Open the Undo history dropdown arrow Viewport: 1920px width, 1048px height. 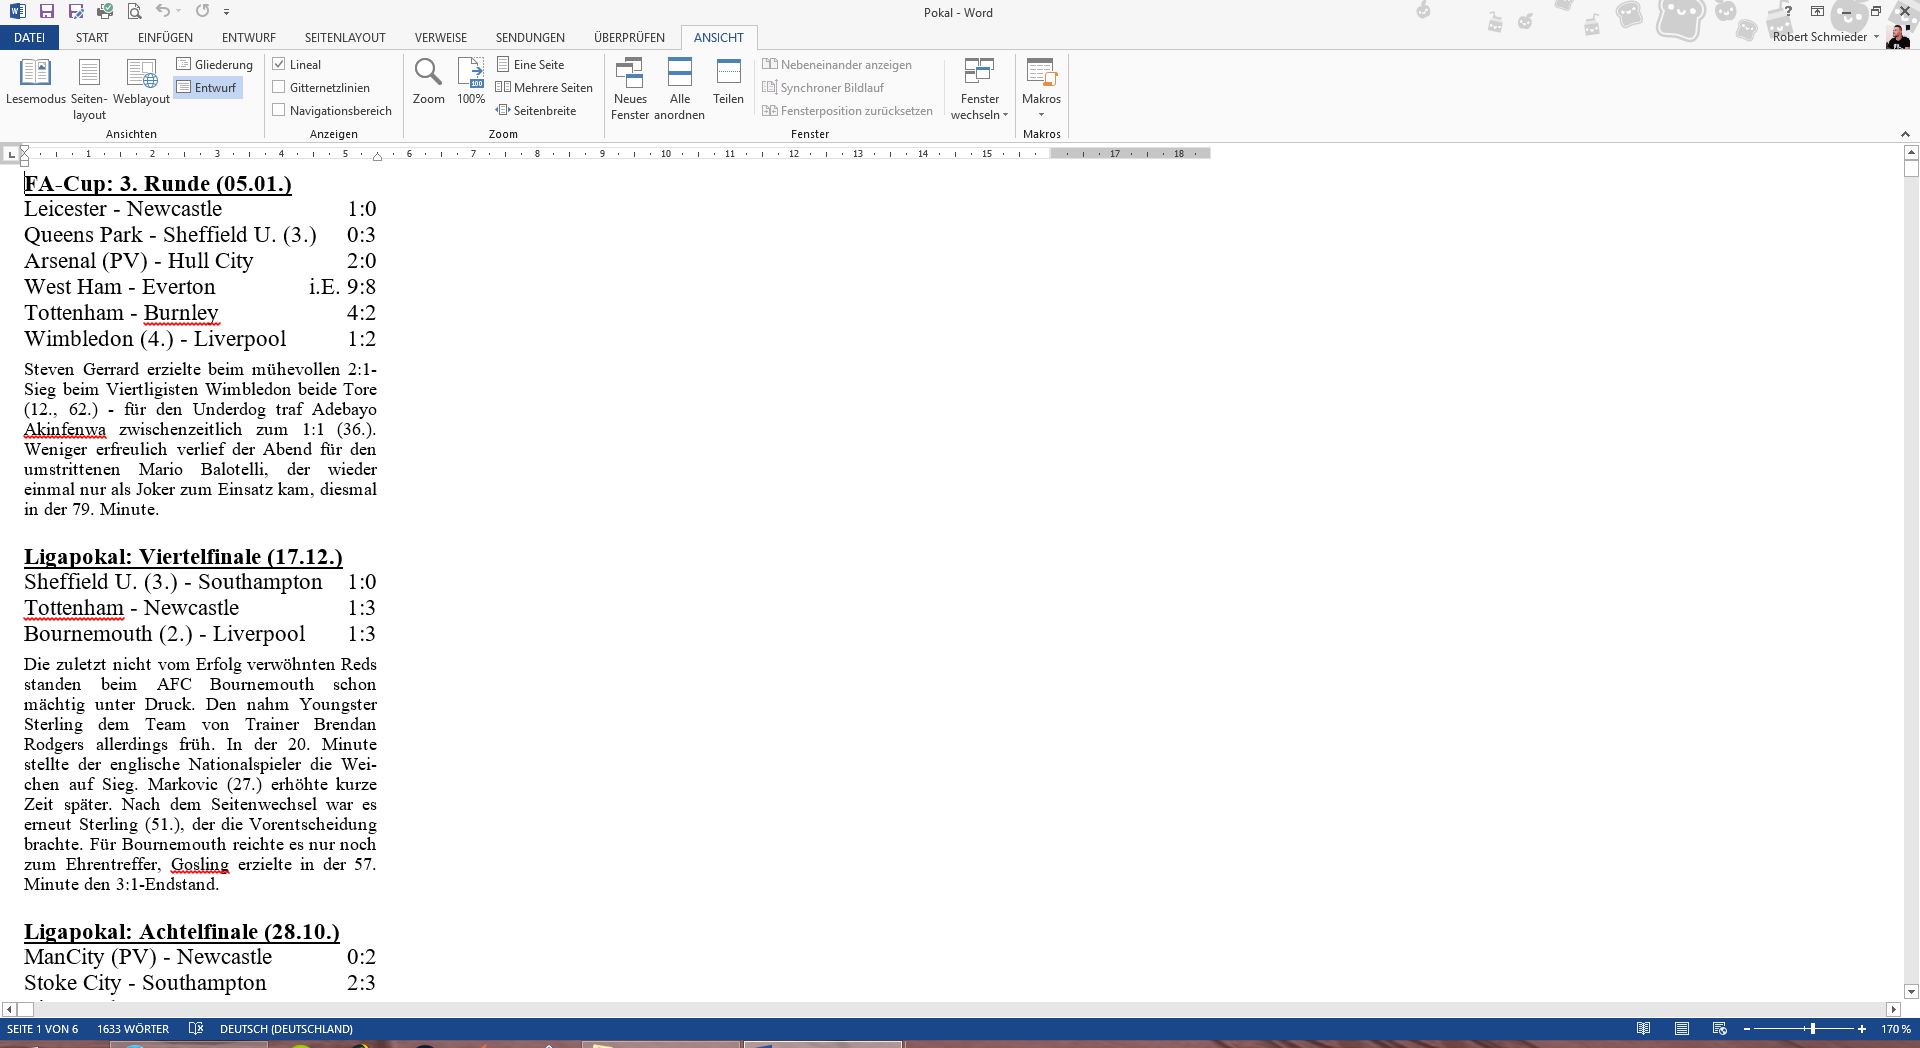click(178, 12)
